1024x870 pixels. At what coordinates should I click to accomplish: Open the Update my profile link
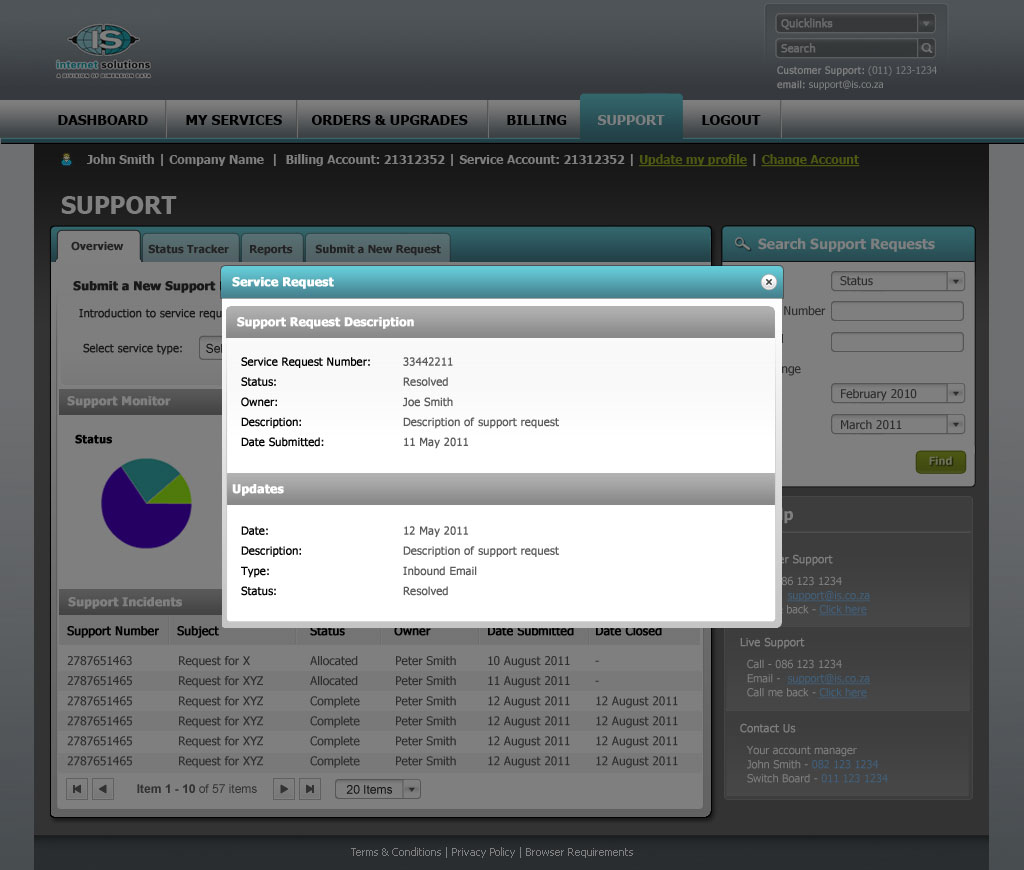pyautogui.click(x=692, y=160)
